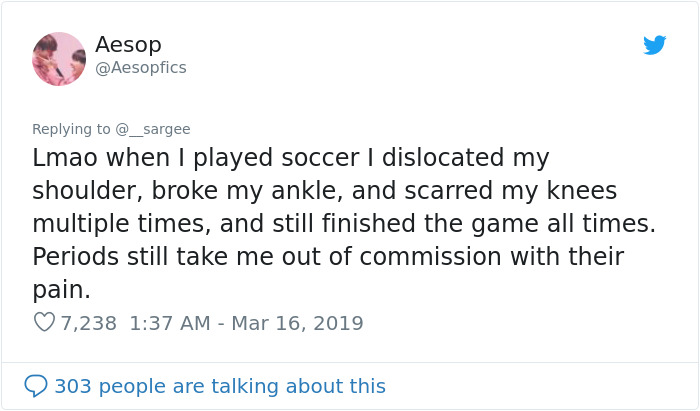This screenshot has height=411, width=700.
Task: Click the 7,238 likes count
Action: pos(88,323)
